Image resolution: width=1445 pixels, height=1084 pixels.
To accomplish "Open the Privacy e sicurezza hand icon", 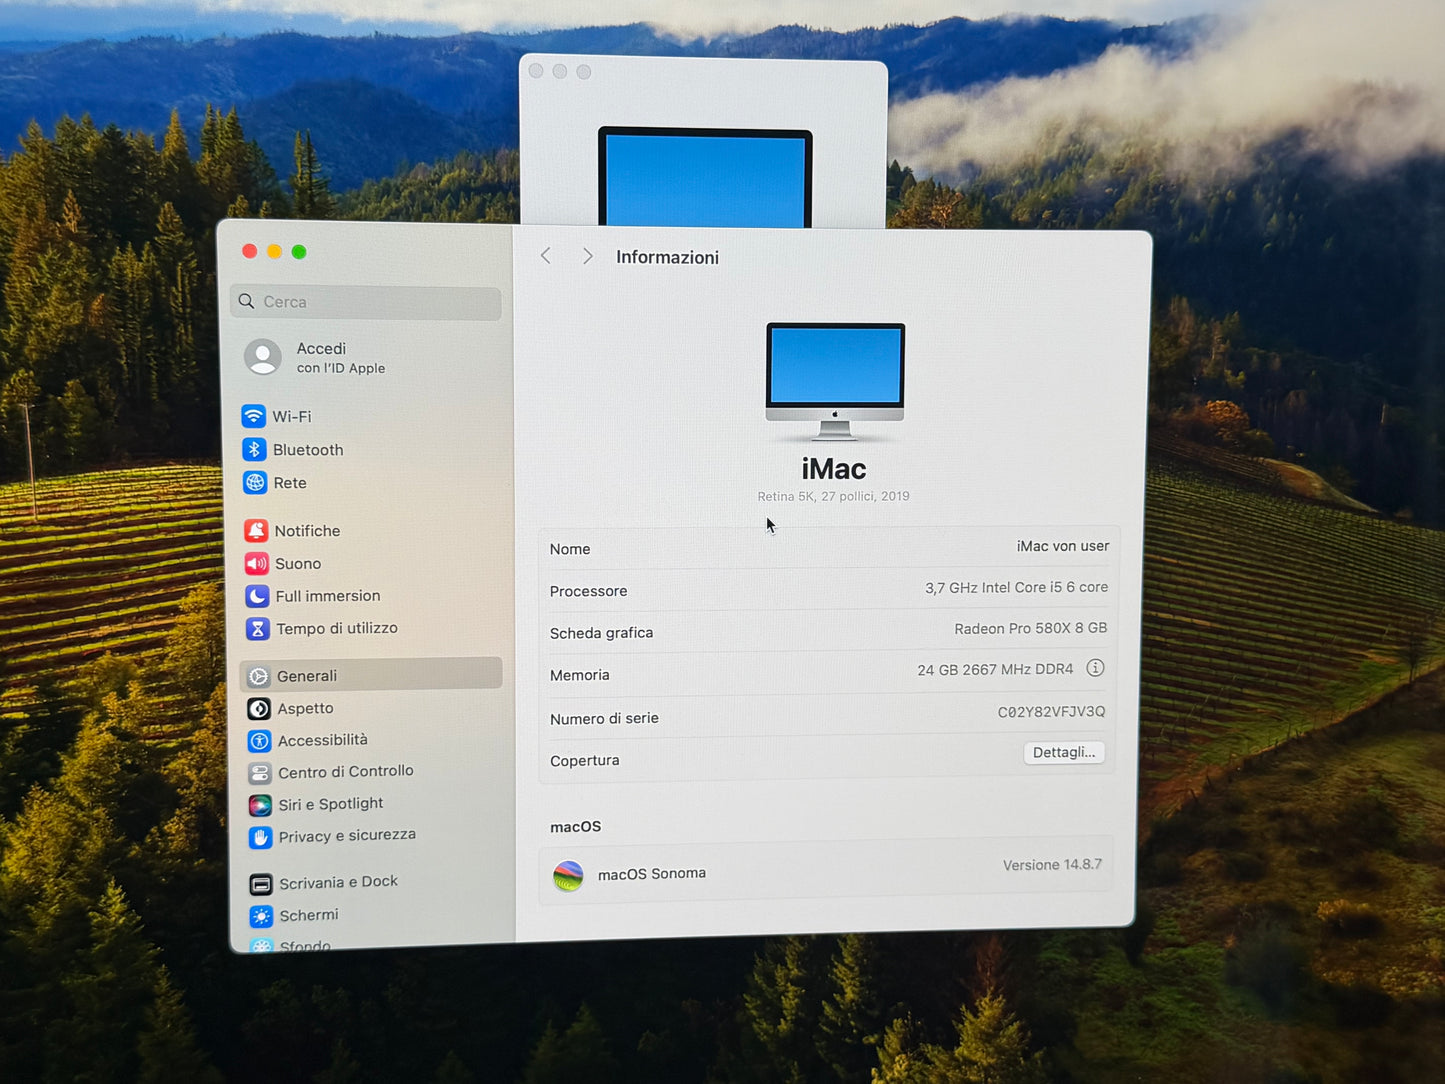I will [x=261, y=837].
